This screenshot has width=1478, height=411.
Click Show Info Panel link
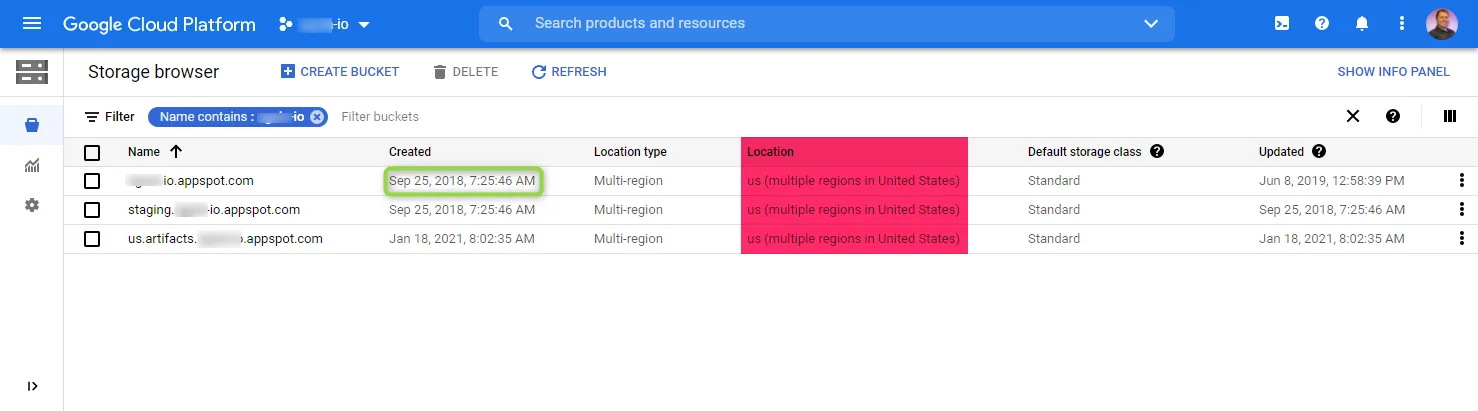coord(1393,72)
